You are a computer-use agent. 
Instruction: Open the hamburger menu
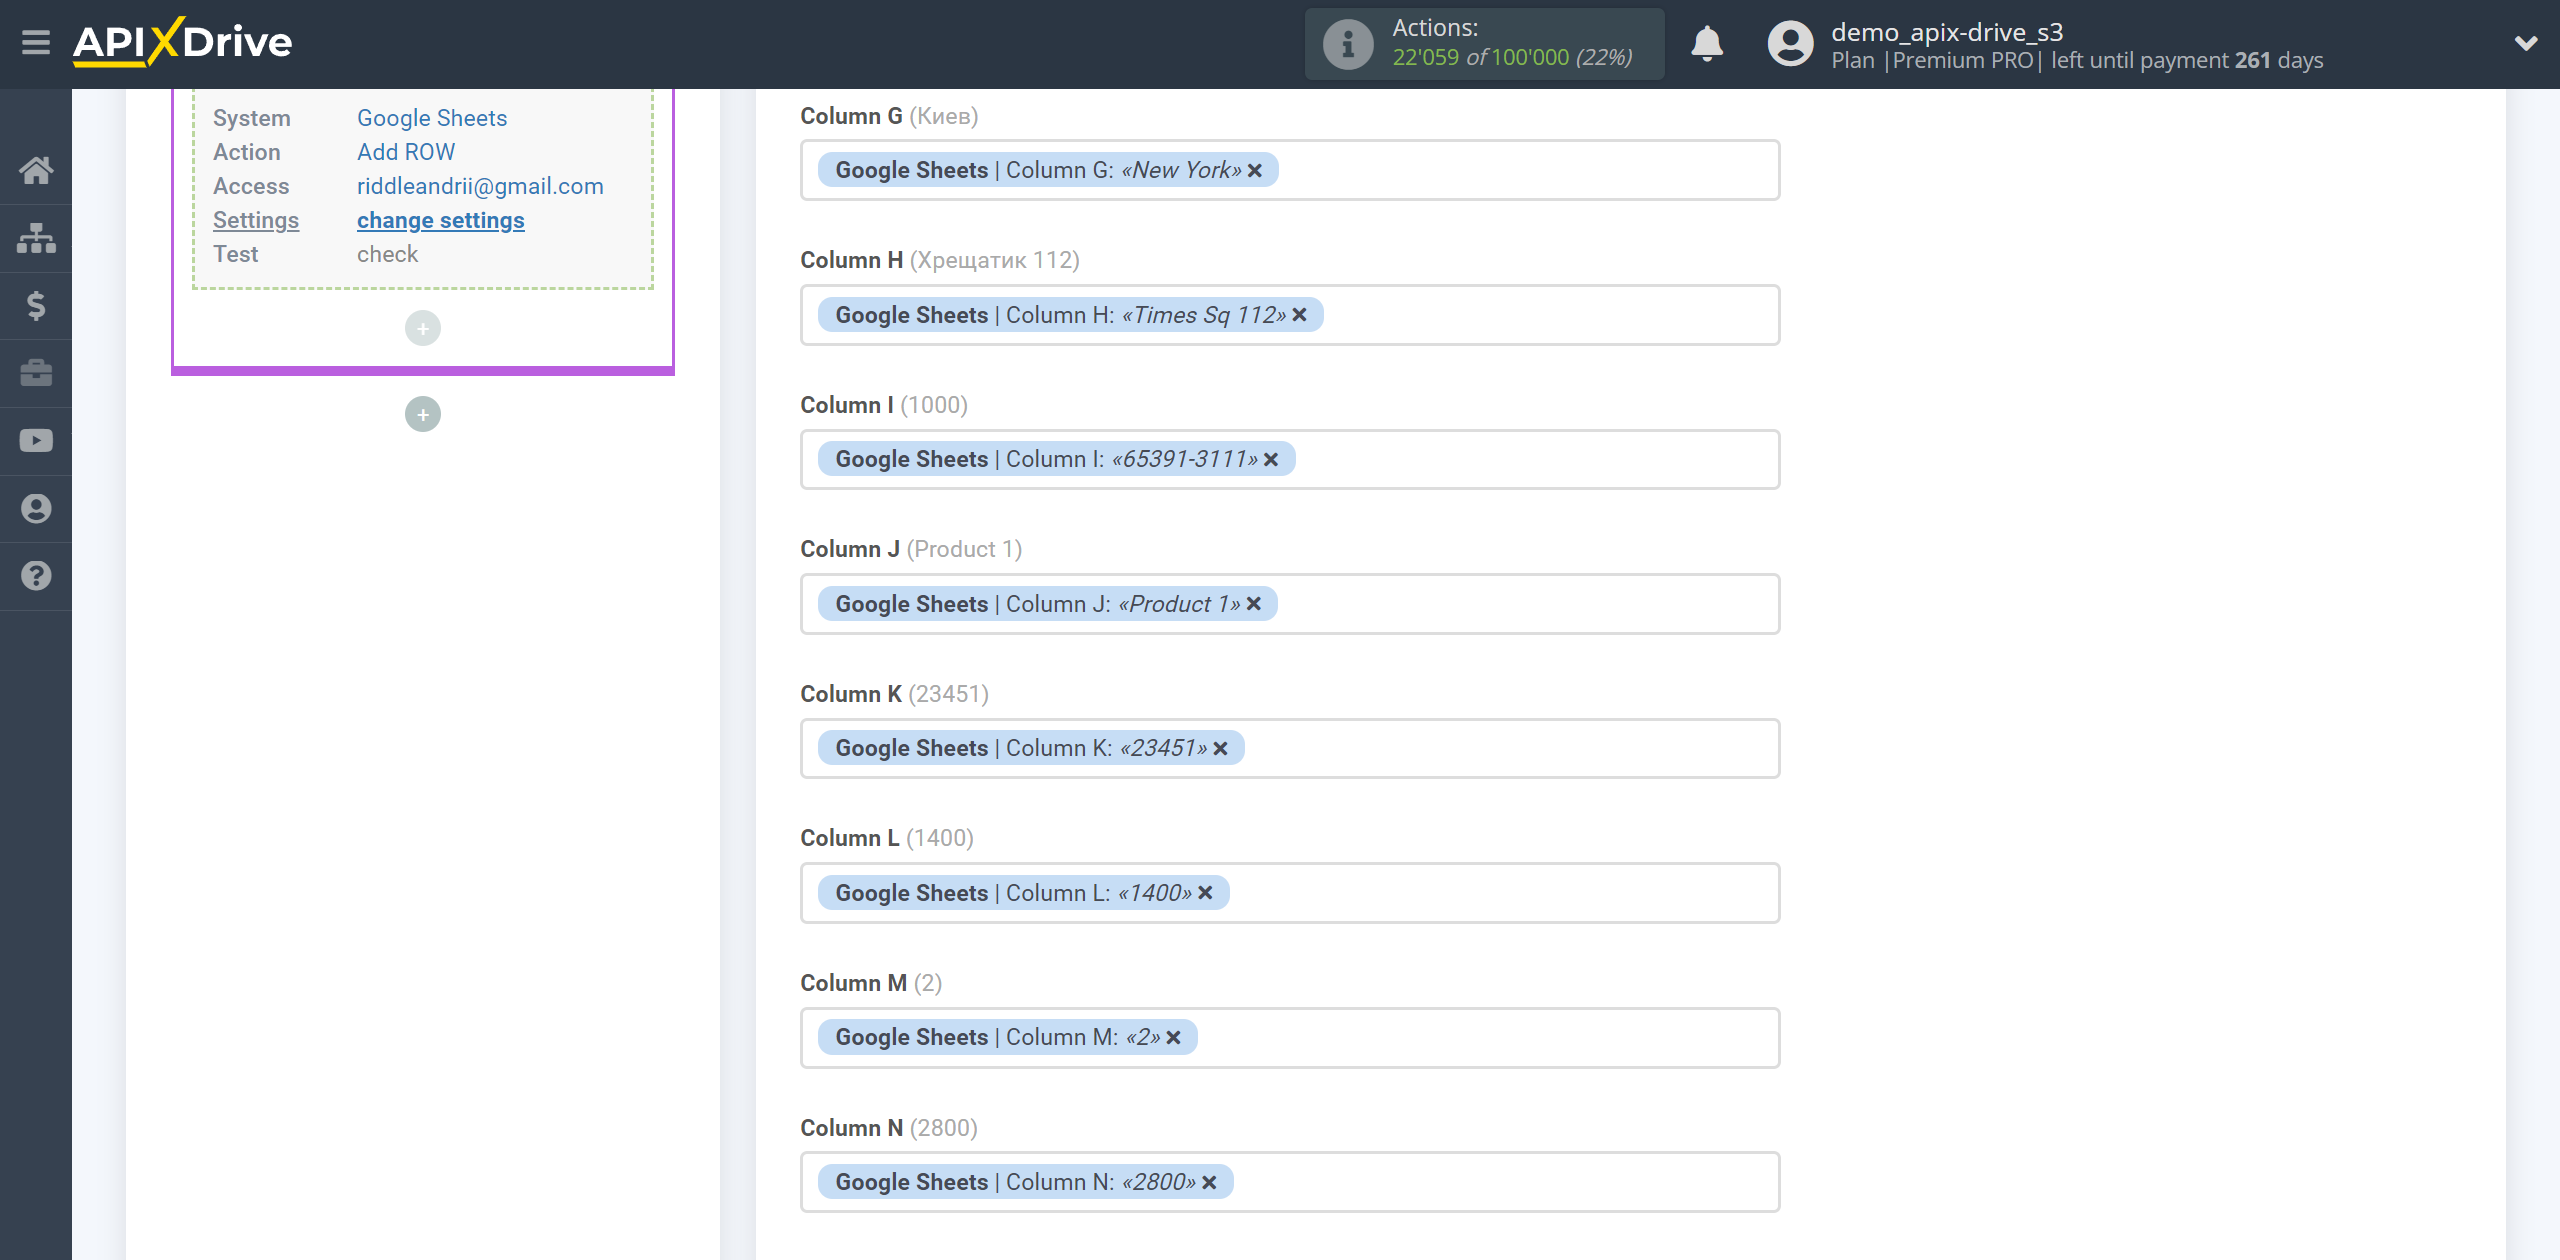[x=36, y=43]
